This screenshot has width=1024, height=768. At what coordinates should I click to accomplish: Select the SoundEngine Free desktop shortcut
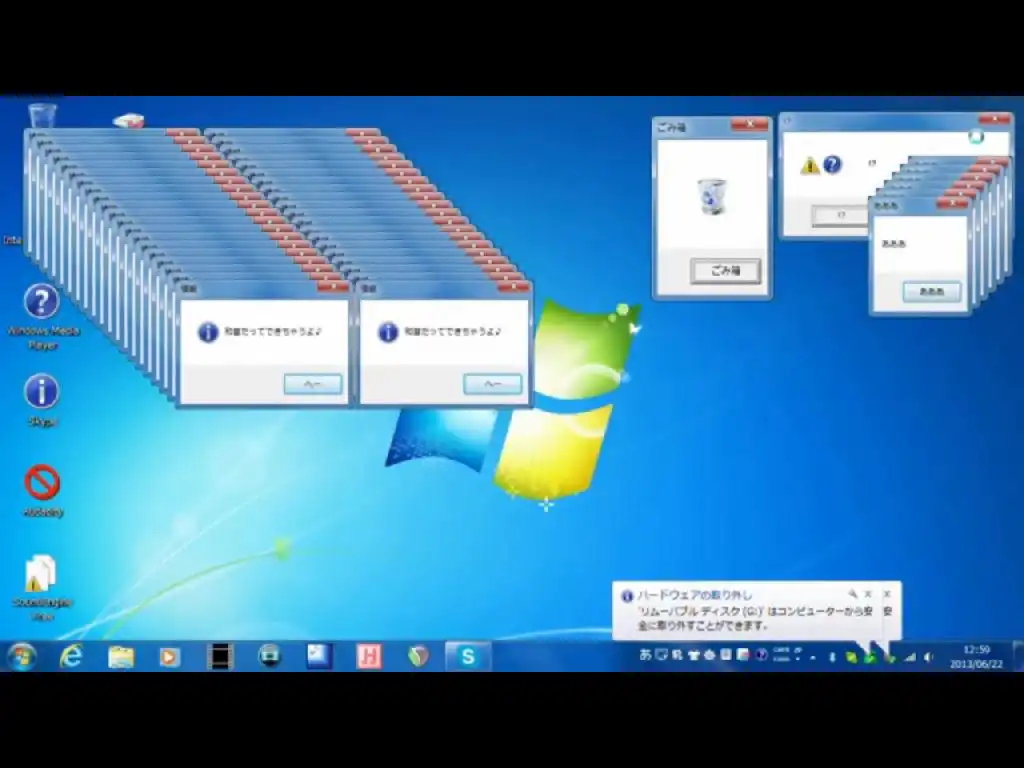(x=42, y=587)
